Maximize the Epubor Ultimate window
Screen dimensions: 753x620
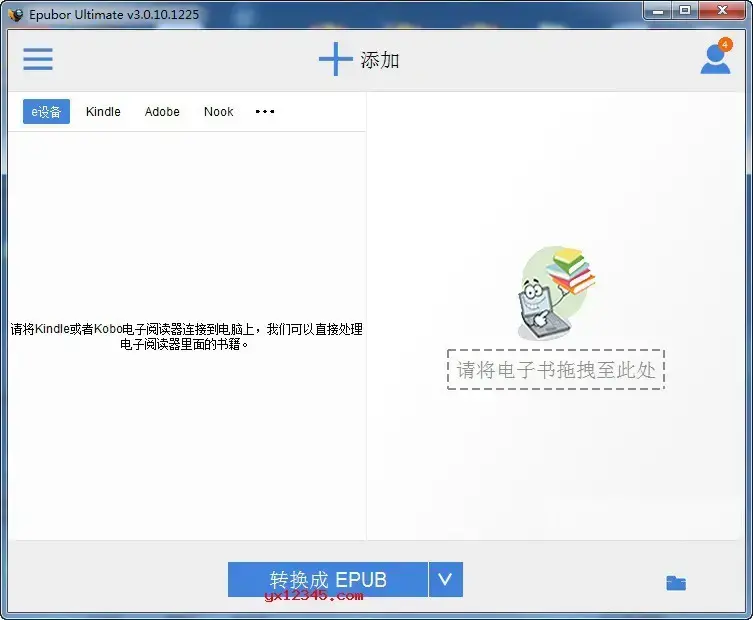[x=685, y=10]
